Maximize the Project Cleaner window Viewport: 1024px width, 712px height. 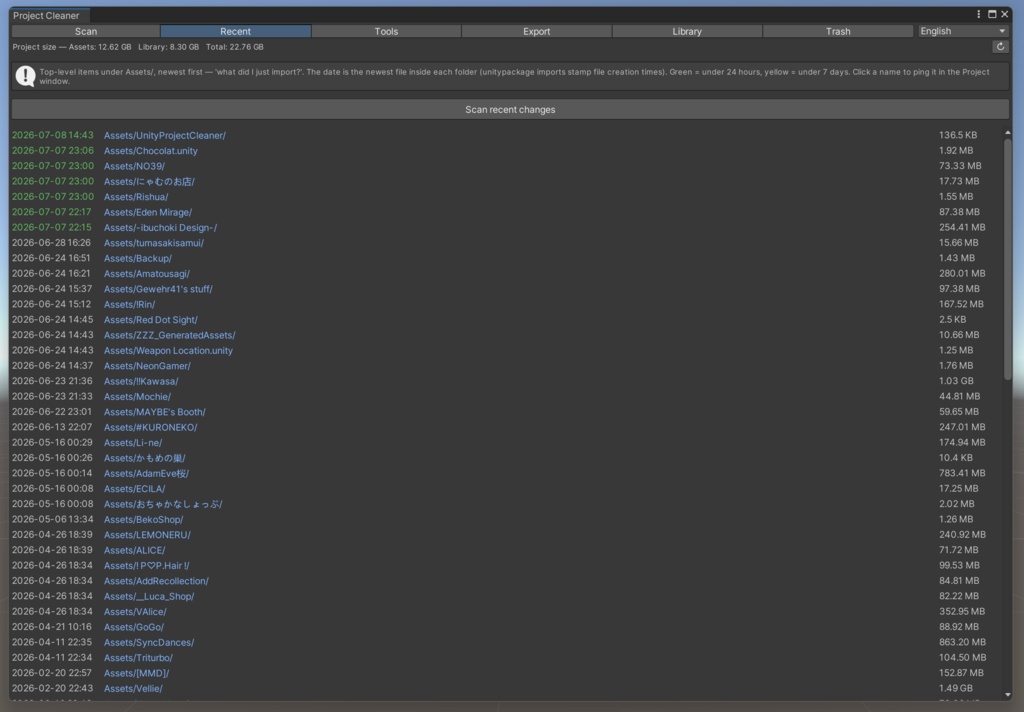click(x=992, y=14)
